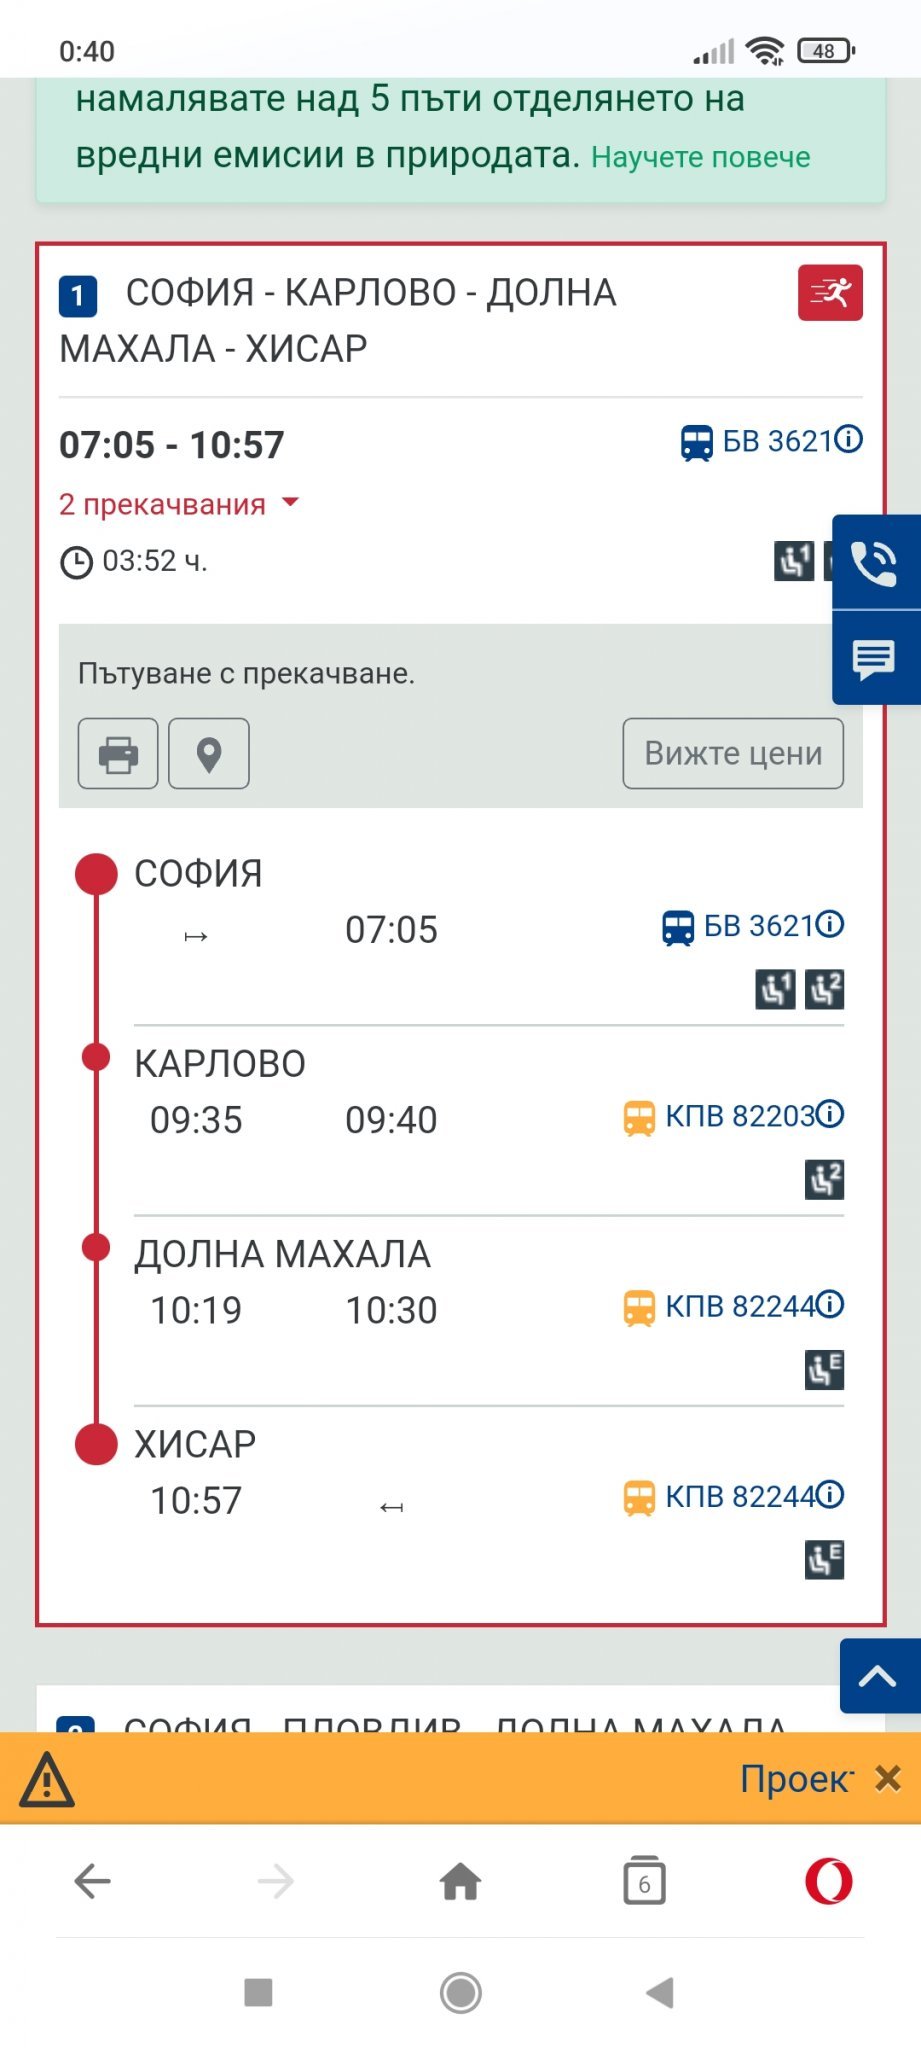Screen dimensions: 921x2048
Task: Open info icon for train КПВ 82203
Action: click(830, 1113)
